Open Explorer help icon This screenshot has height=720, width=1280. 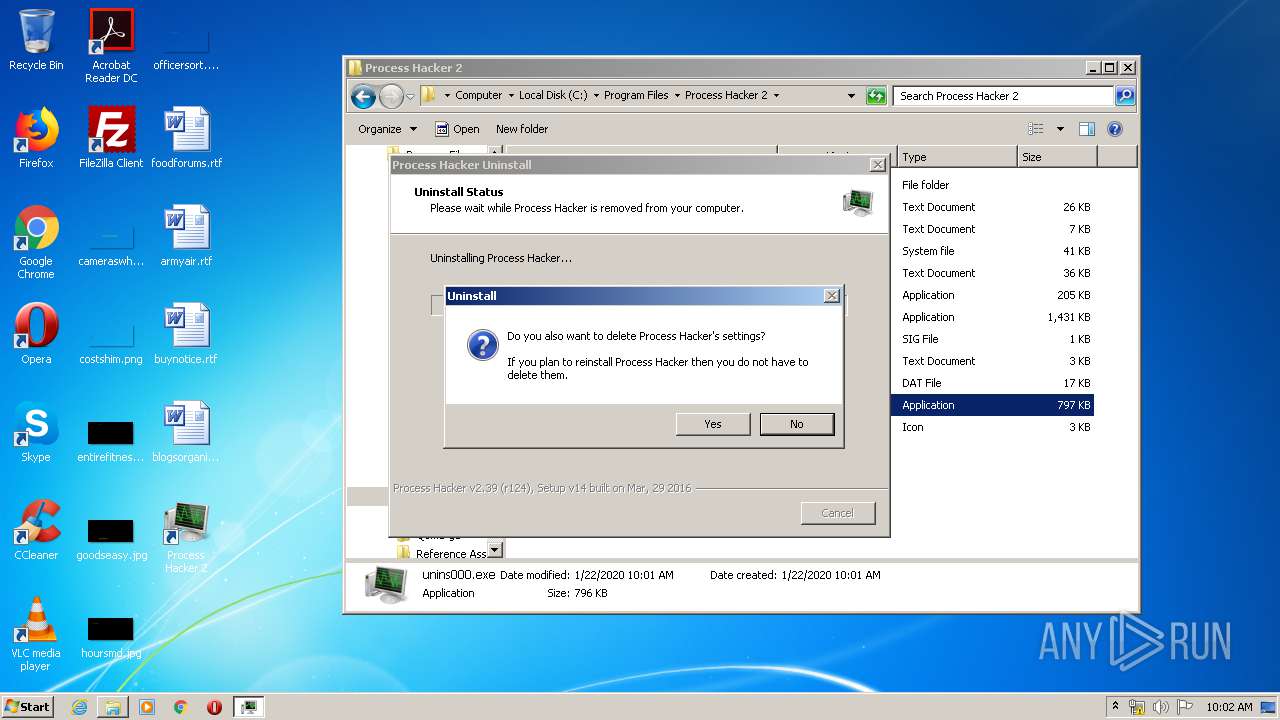pos(1115,129)
